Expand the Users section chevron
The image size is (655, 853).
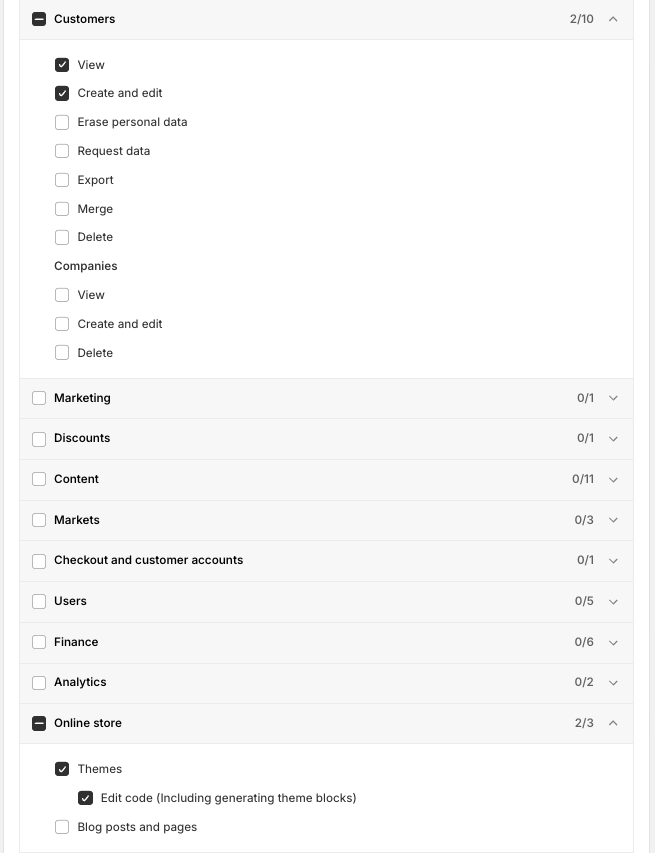coord(613,601)
